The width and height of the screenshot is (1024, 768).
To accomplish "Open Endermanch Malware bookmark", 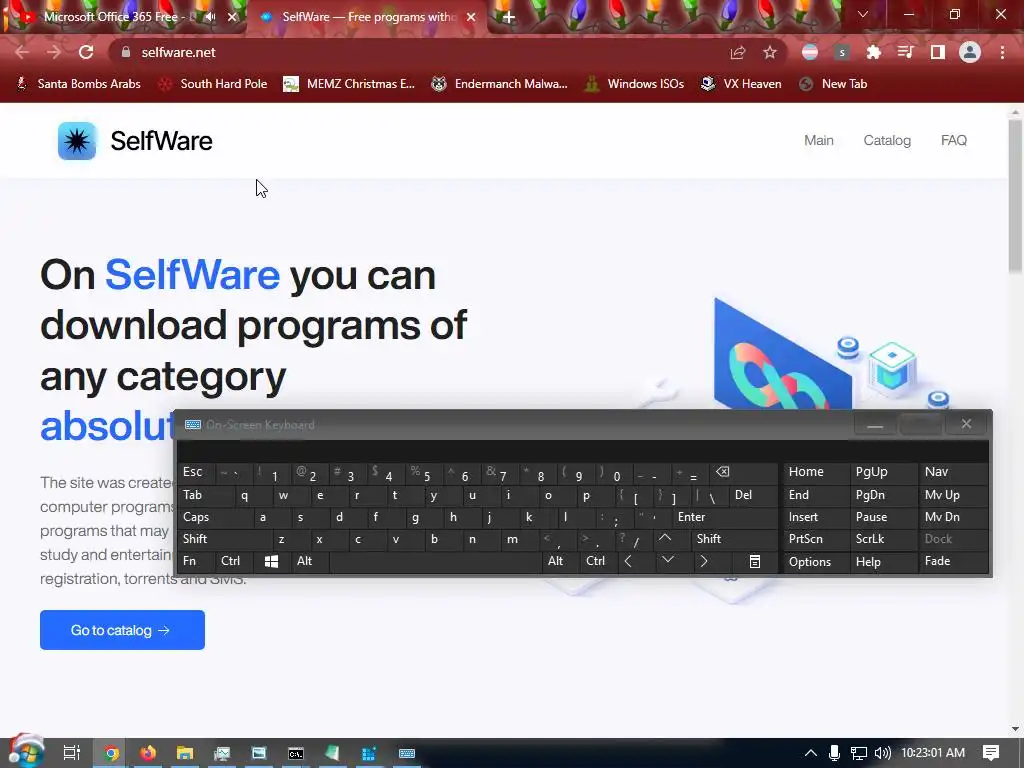I will tap(500, 84).
